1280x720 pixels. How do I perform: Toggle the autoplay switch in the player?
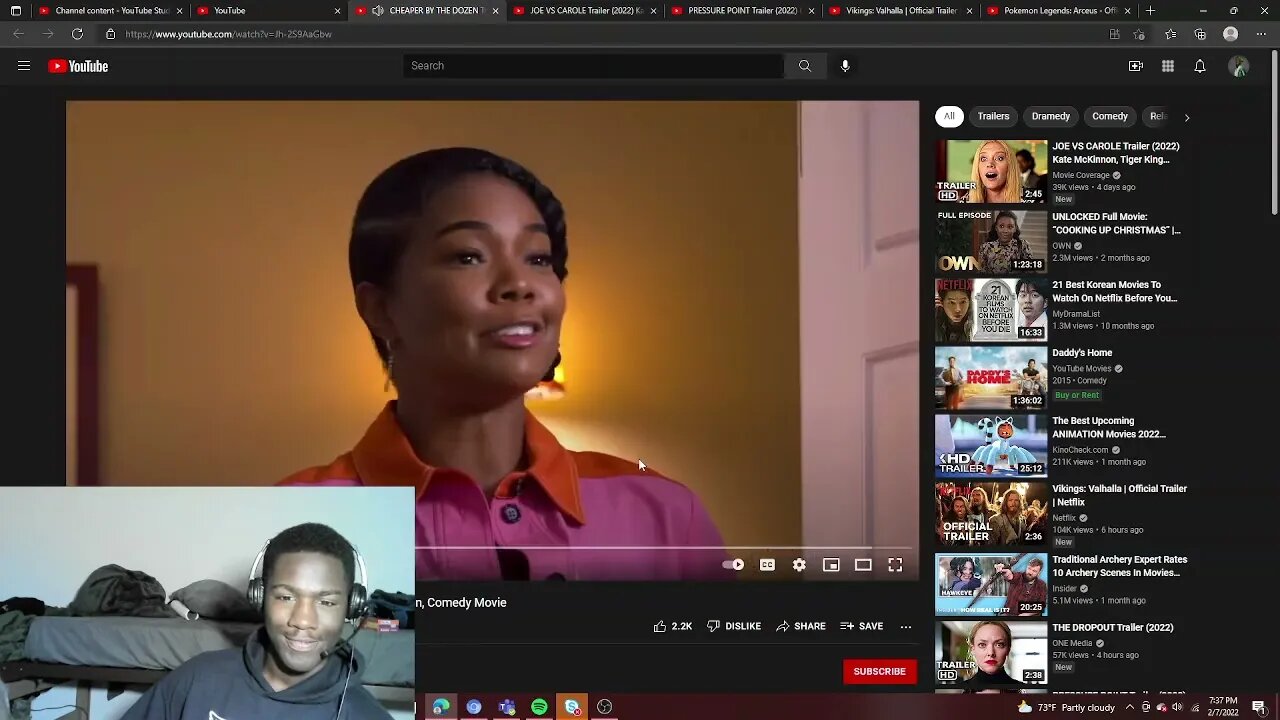coord(733,565)
